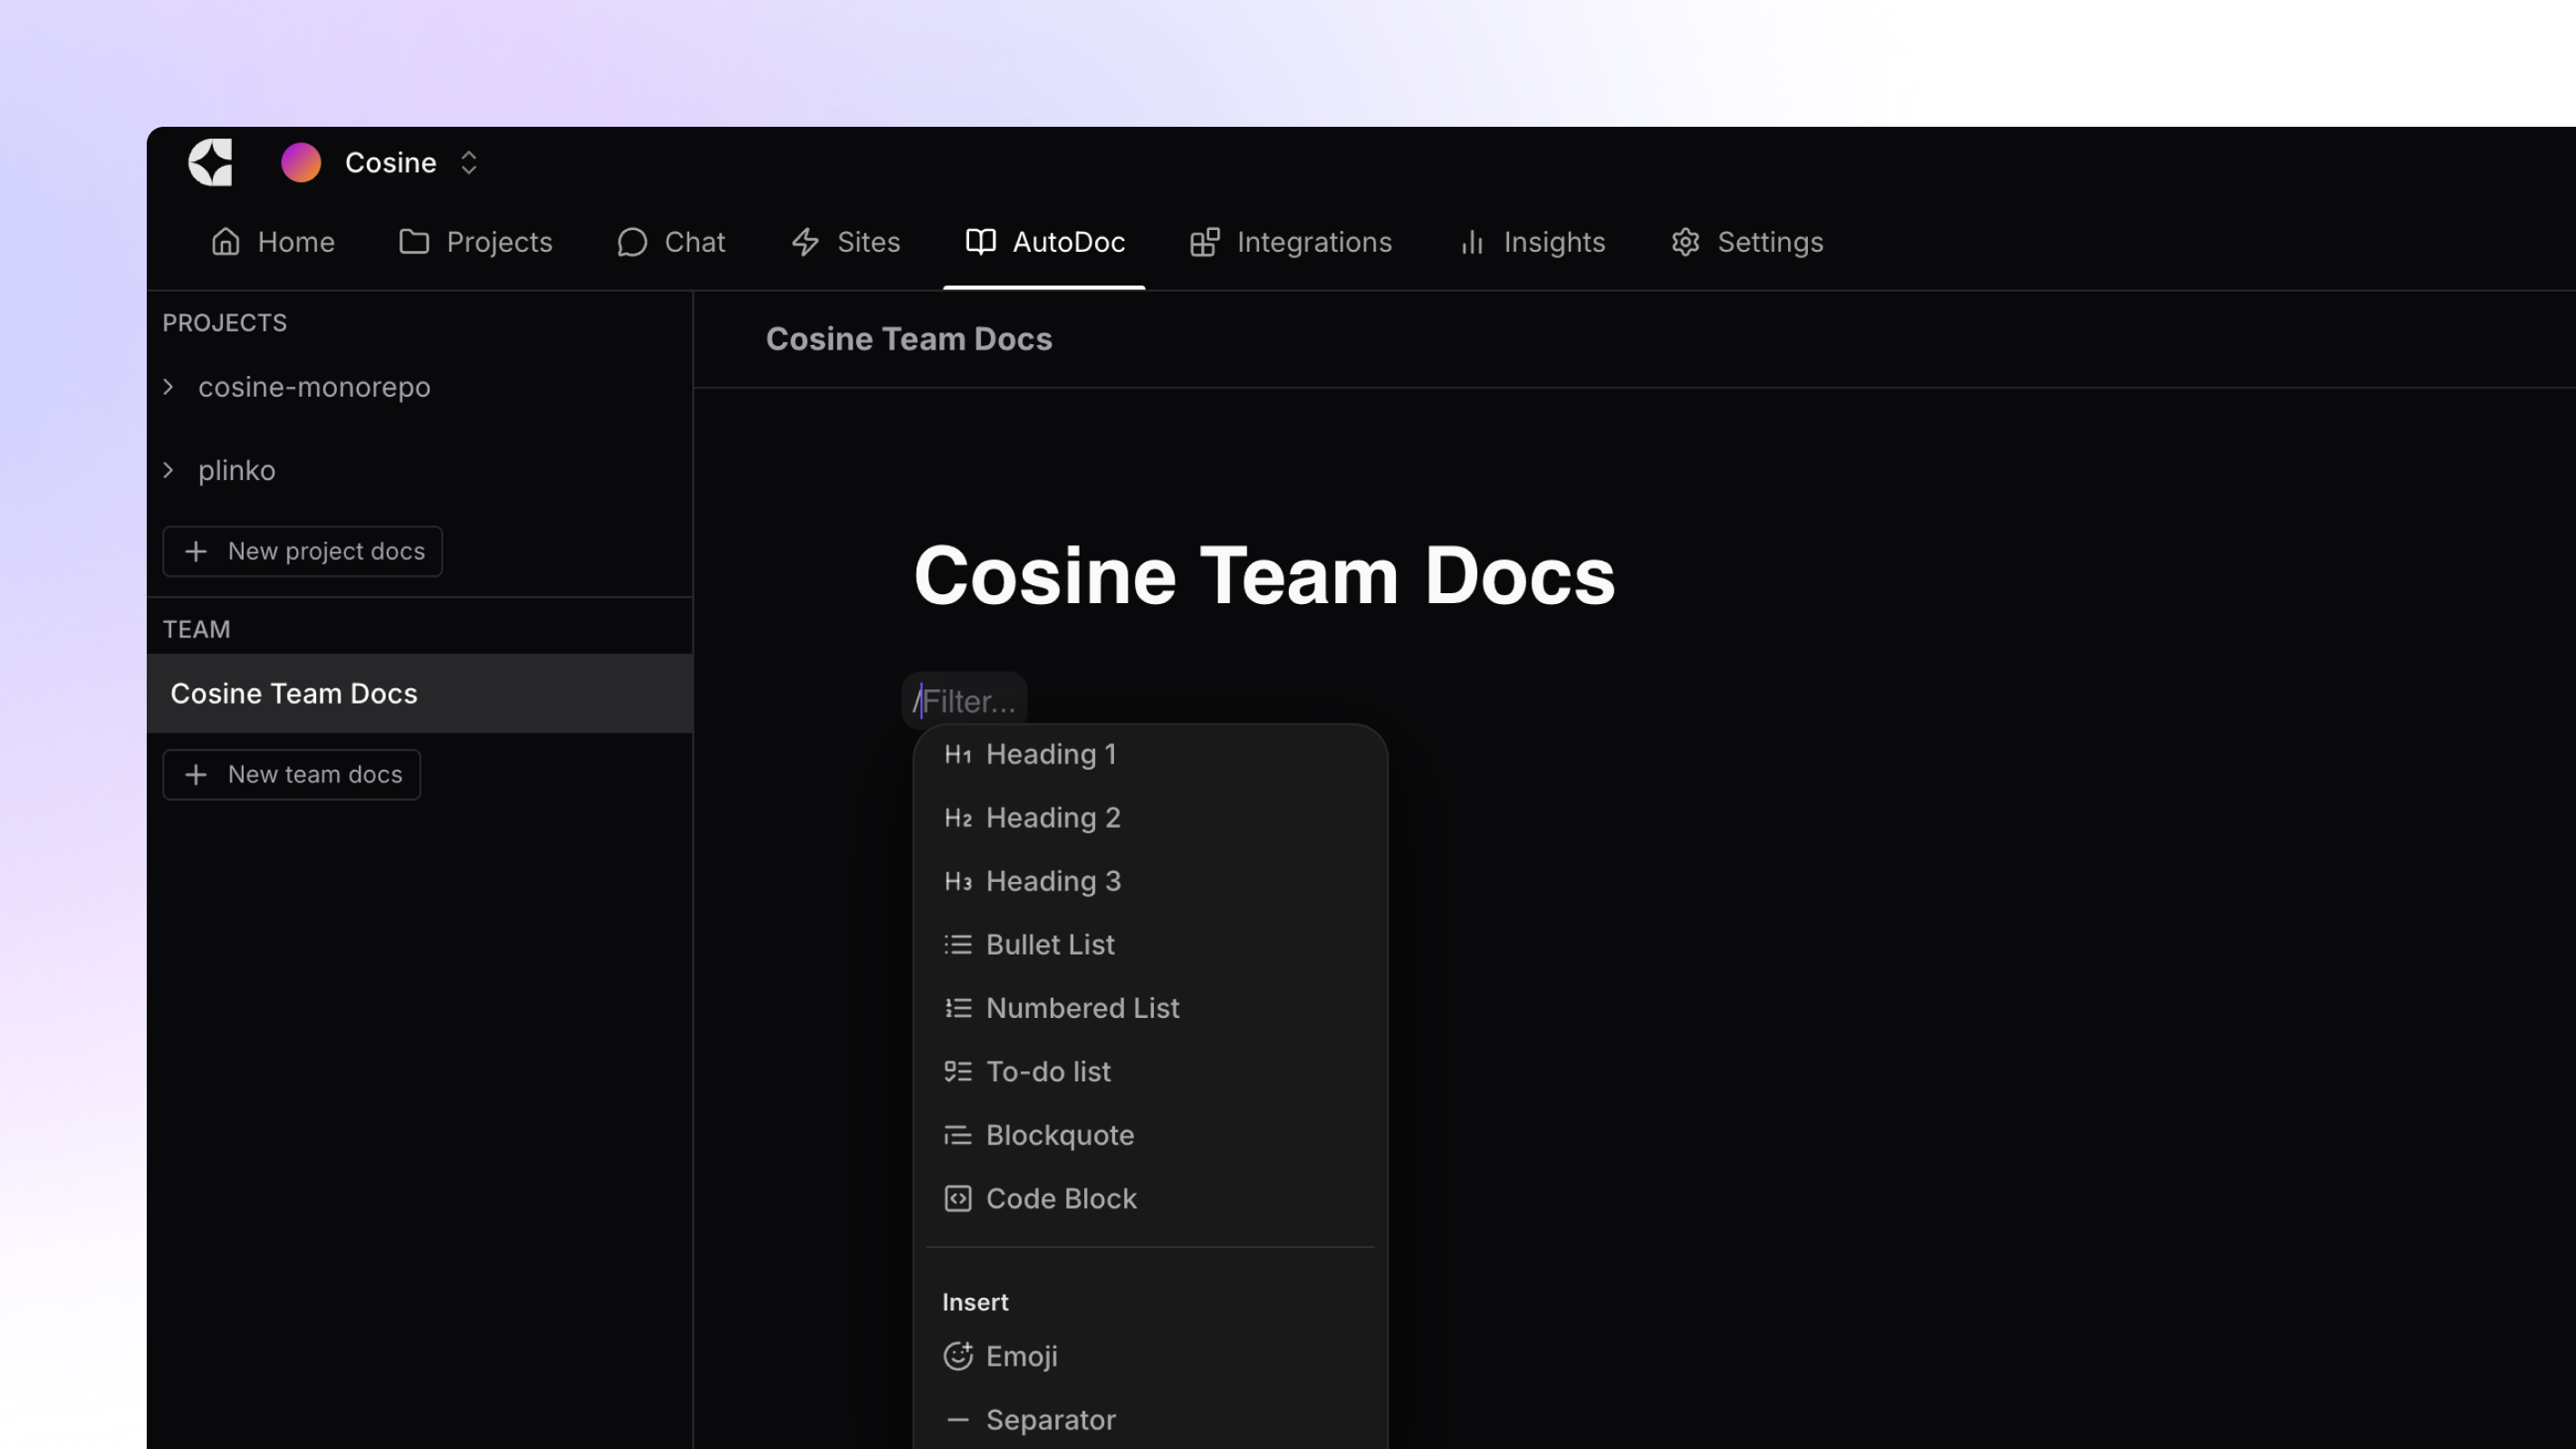Open the Cosine workspace switcher

[x=468, y=162]
